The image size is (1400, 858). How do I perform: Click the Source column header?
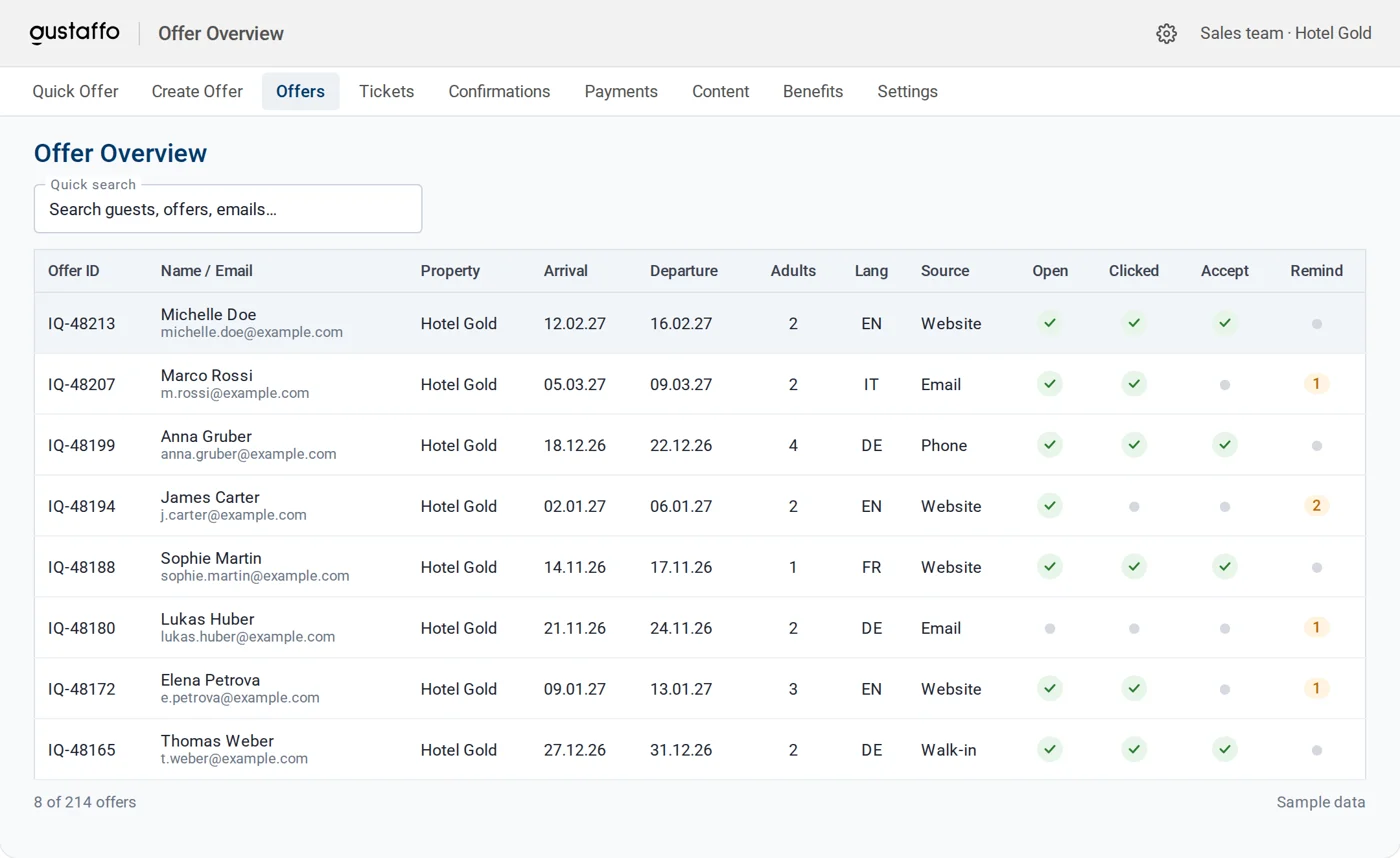(x=945, y=271)
